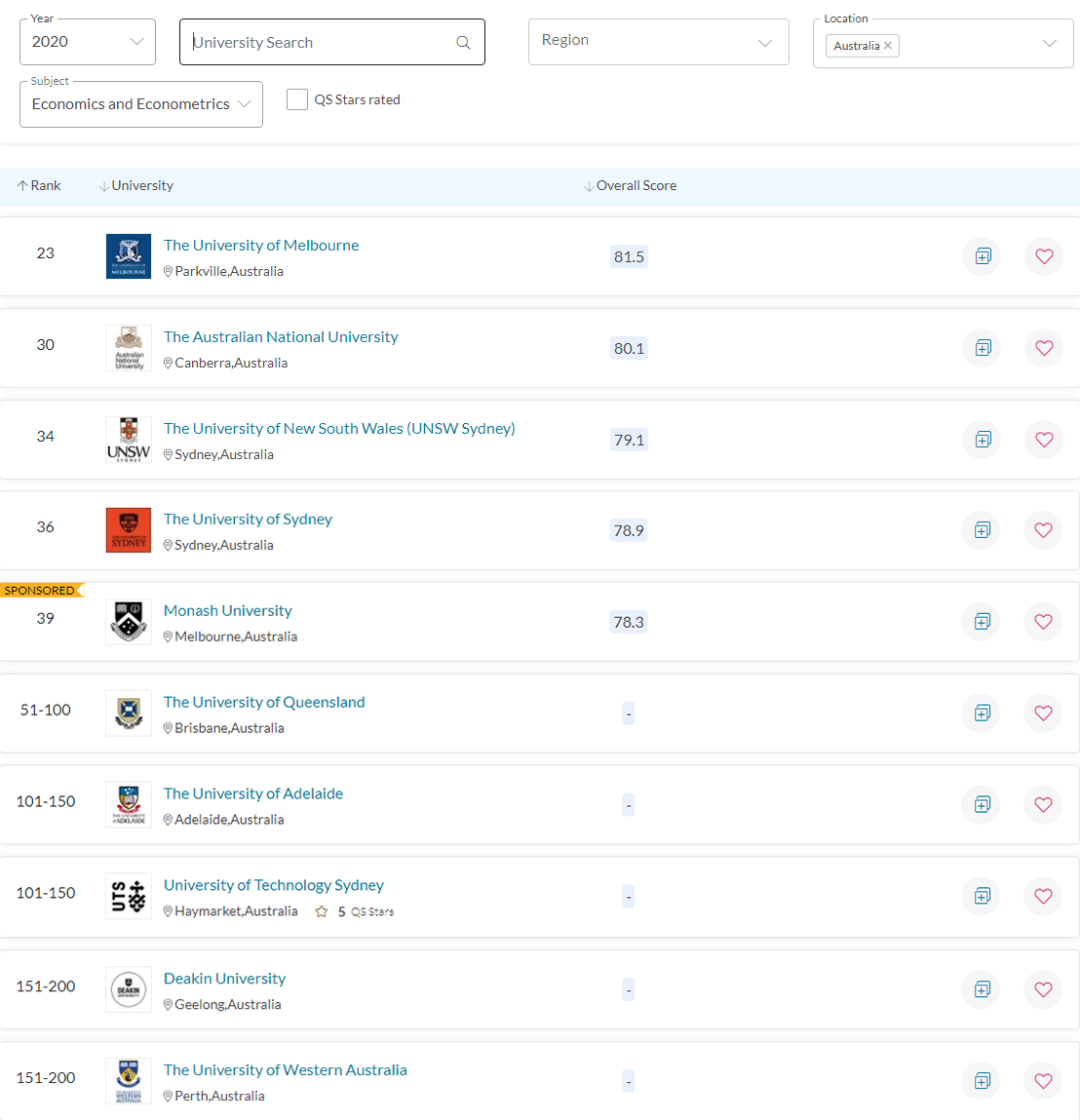
Task: Favorite The University of Melbourne
Action: pos(1044,256)
